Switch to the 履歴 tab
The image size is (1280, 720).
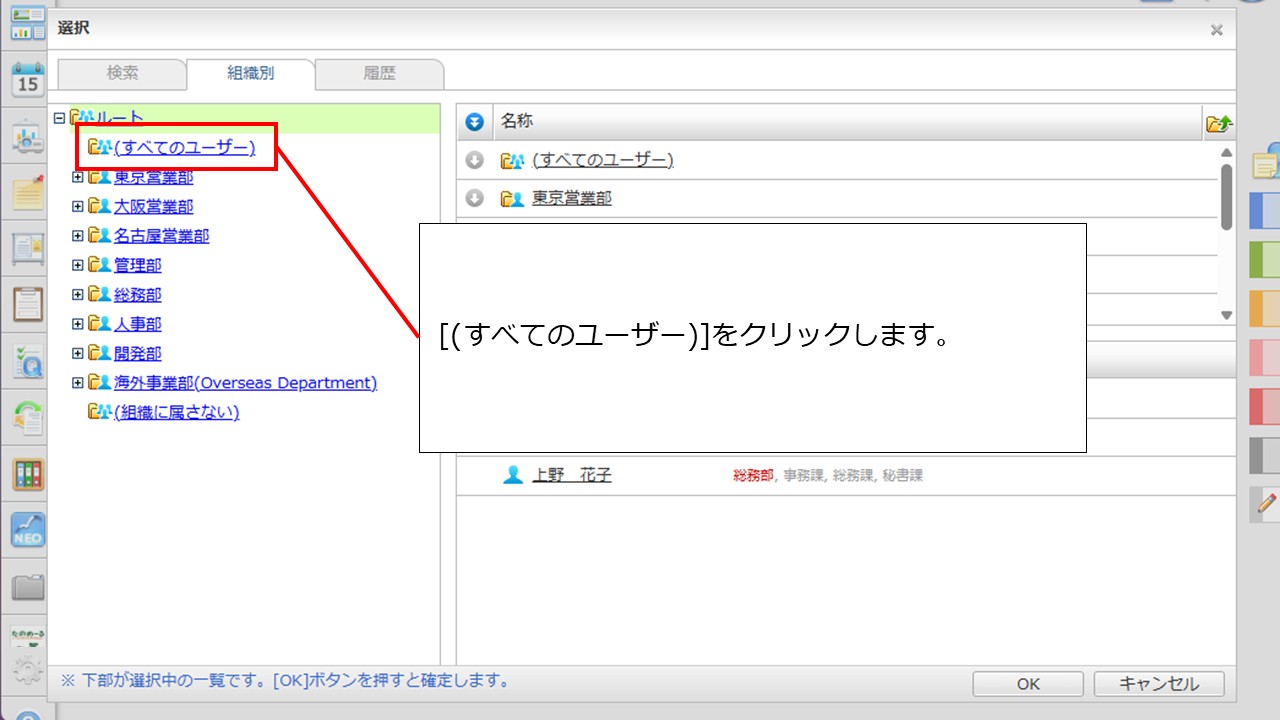[x=379, y=73]
